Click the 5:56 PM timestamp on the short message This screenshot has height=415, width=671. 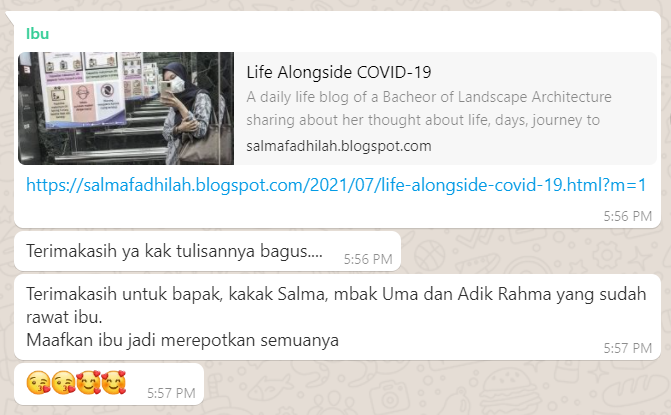368,259
